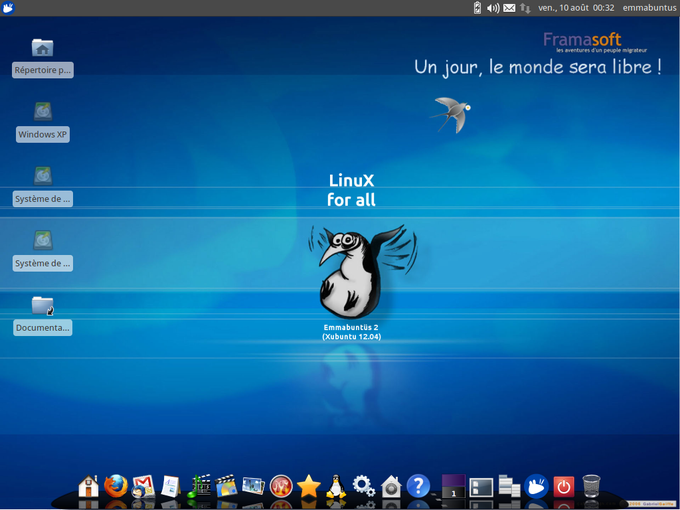Click the show desktop icon in dock
This screenshot has width=680, height=510.
(481, 487)
